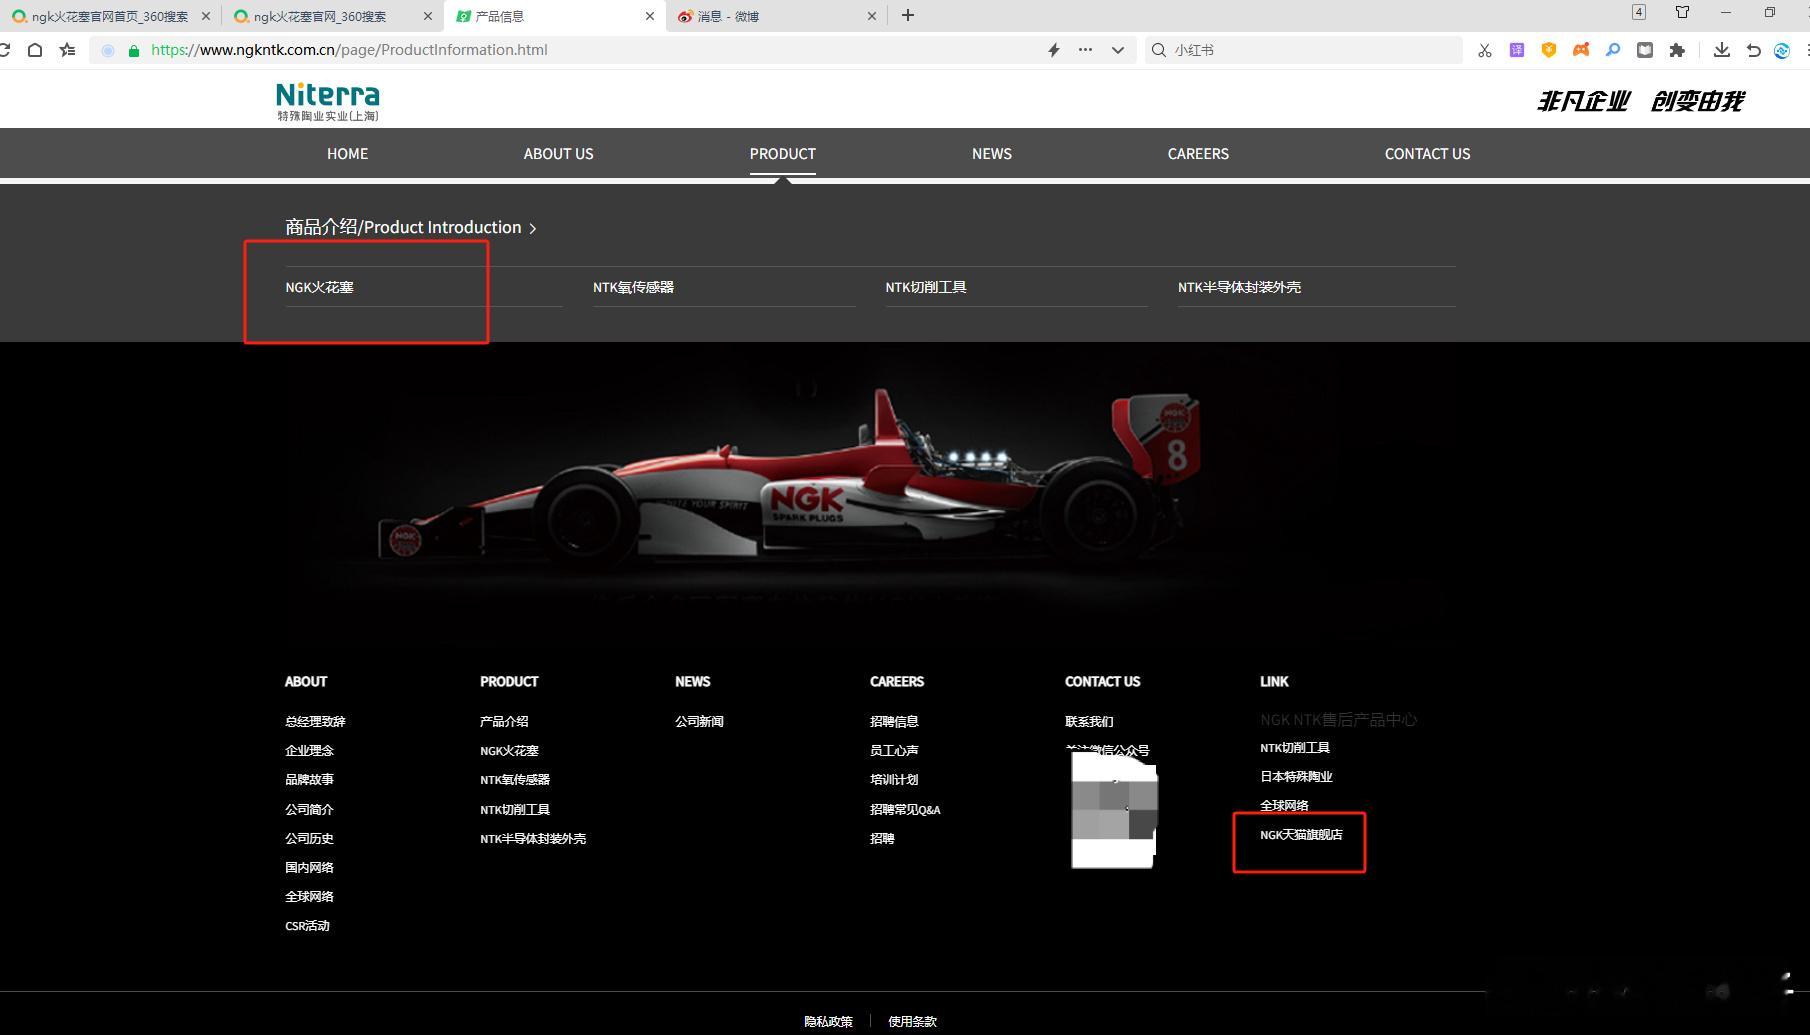Select the 产品信息 tab
Screen dimensions: 1810x1035
point(554,16)
